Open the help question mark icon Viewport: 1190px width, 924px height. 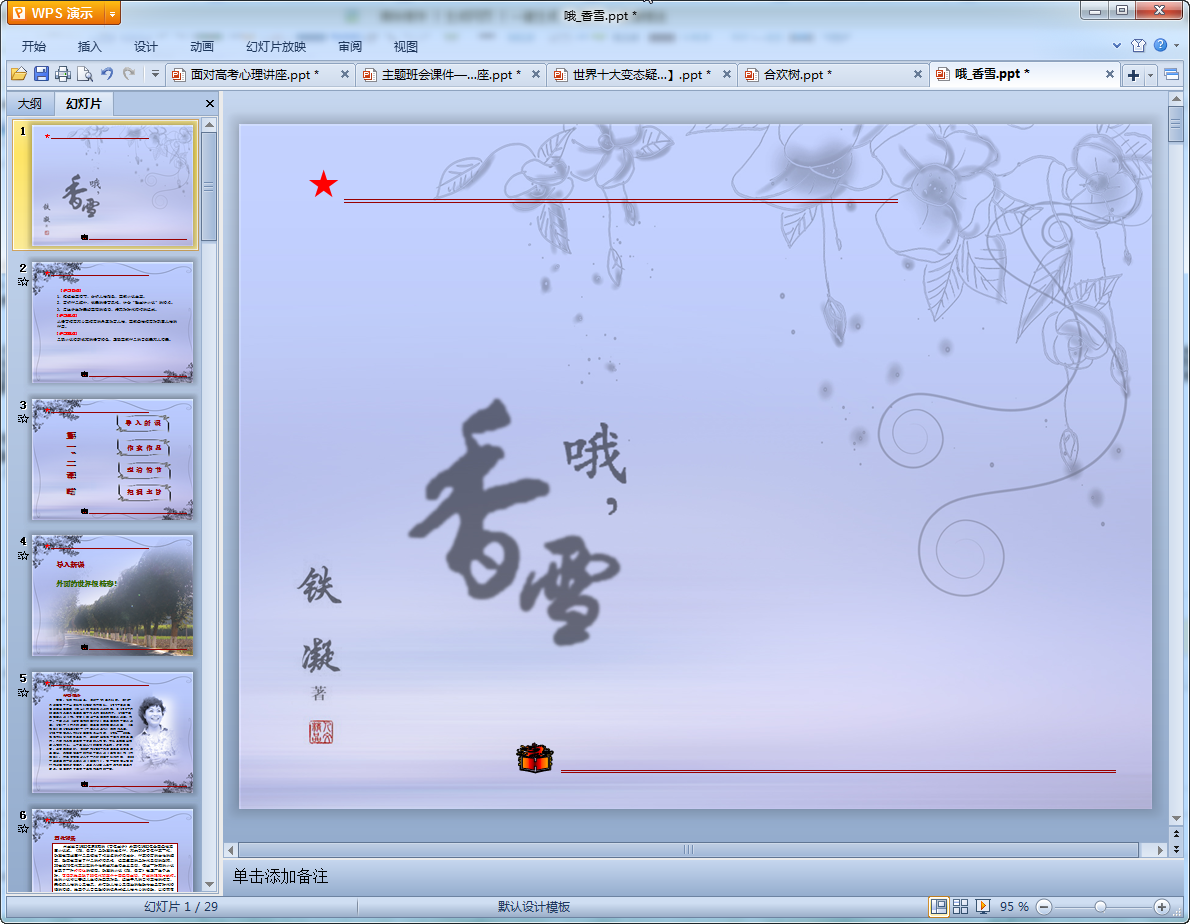point(1160,46)
